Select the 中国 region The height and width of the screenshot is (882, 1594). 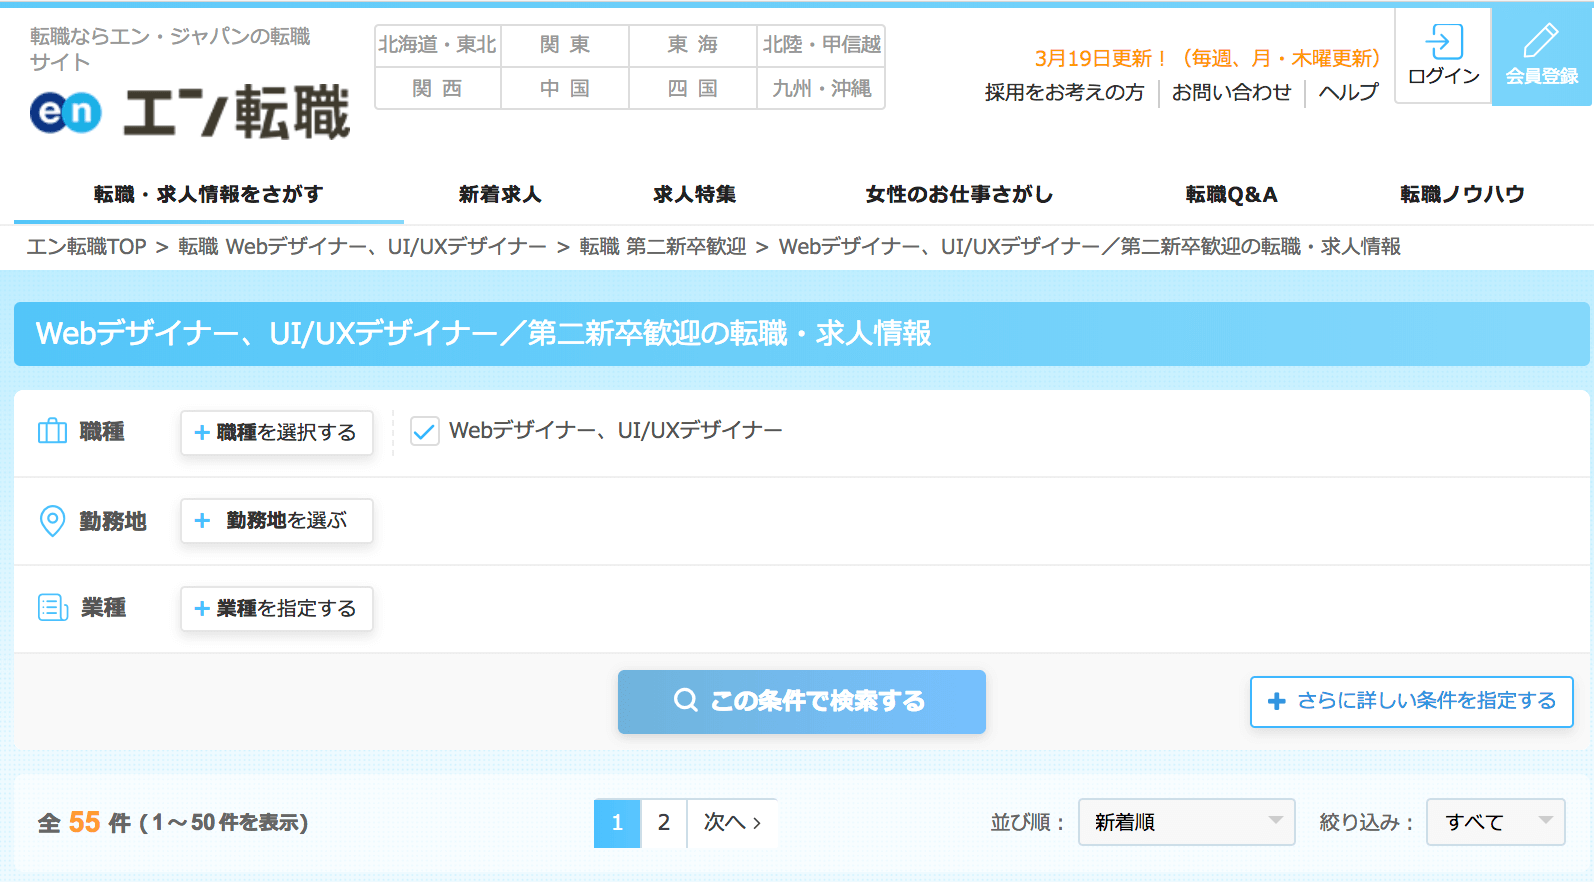565,88
